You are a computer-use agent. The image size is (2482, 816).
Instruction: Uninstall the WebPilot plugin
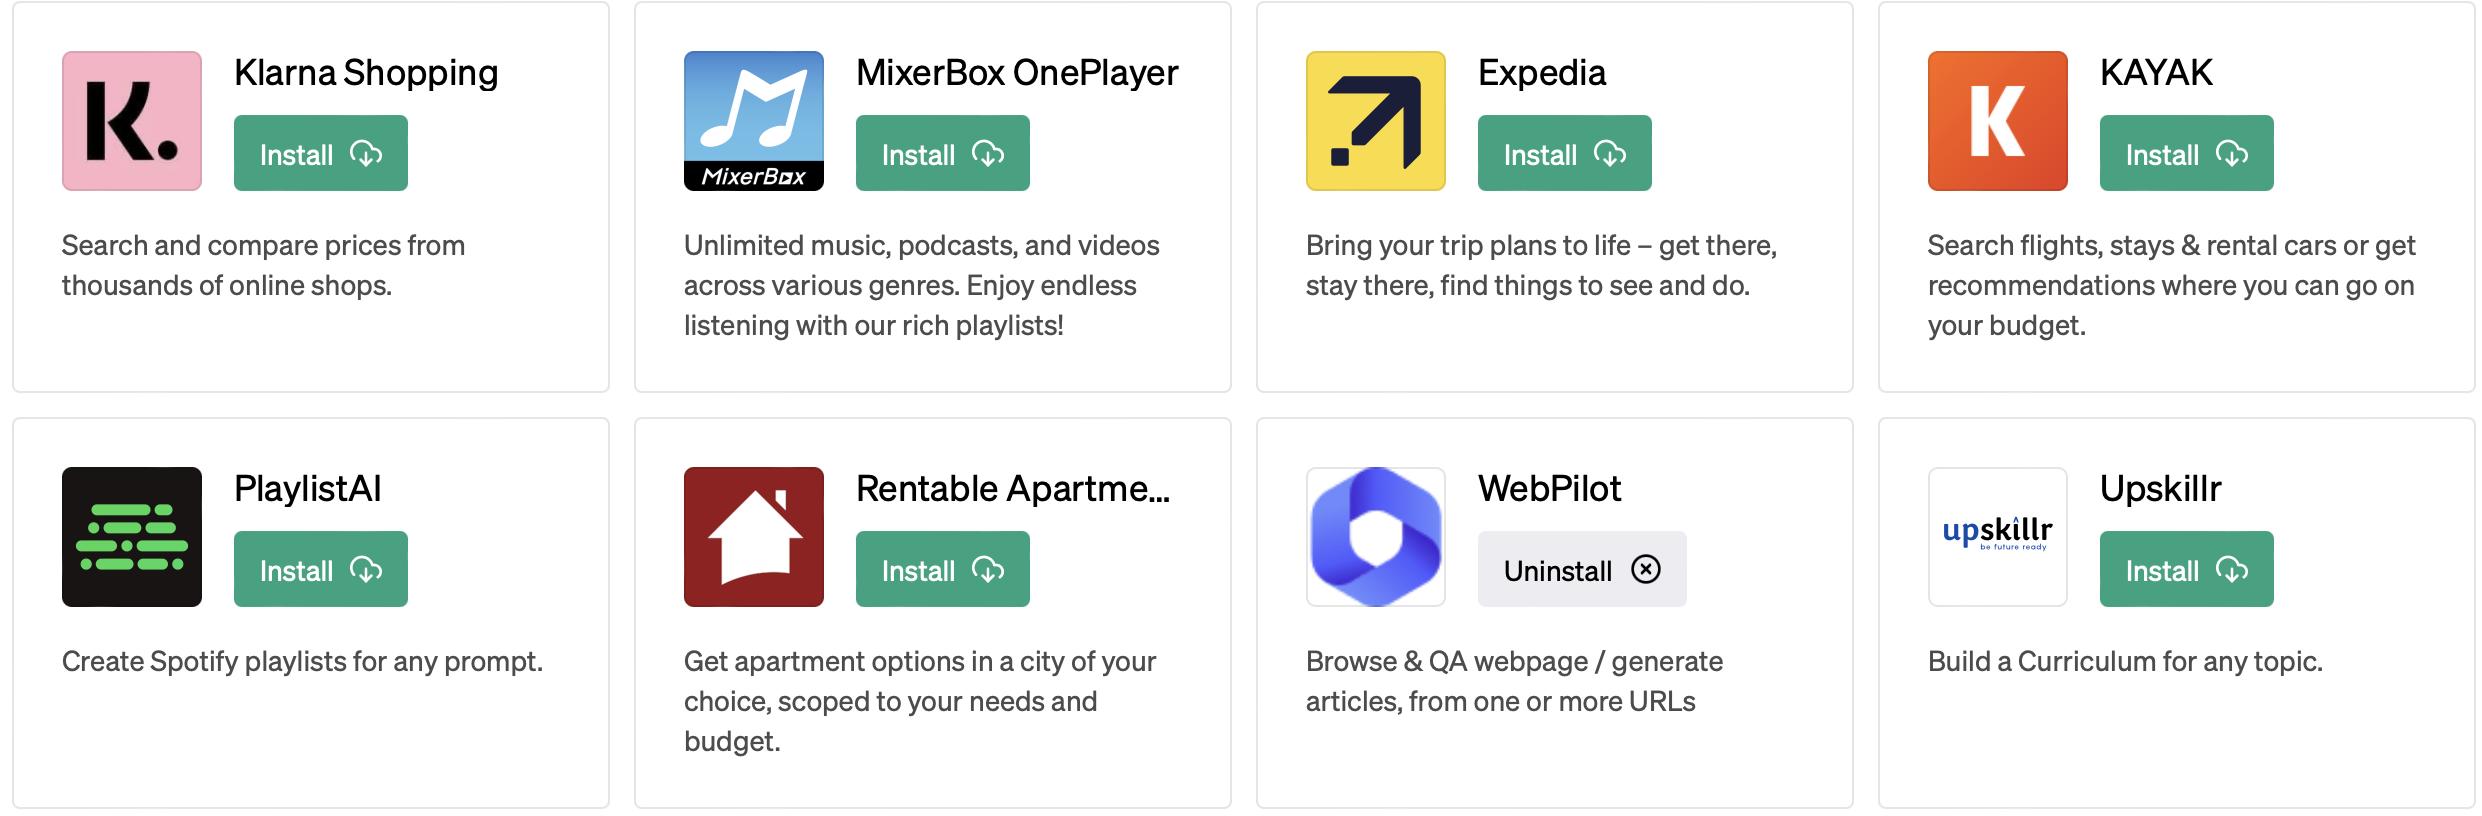pos(1582,569)
